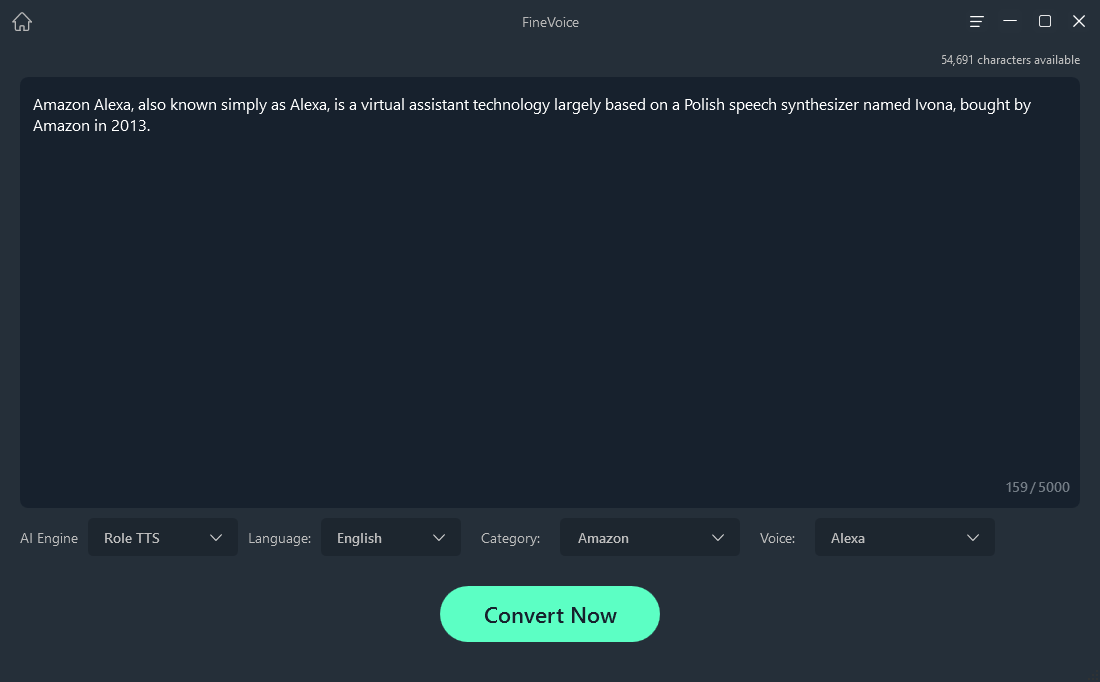This screenshot has width=1100, height=682.
Task: Open the hamburger menu icon in title bar
Action: [x=976, y=22]
